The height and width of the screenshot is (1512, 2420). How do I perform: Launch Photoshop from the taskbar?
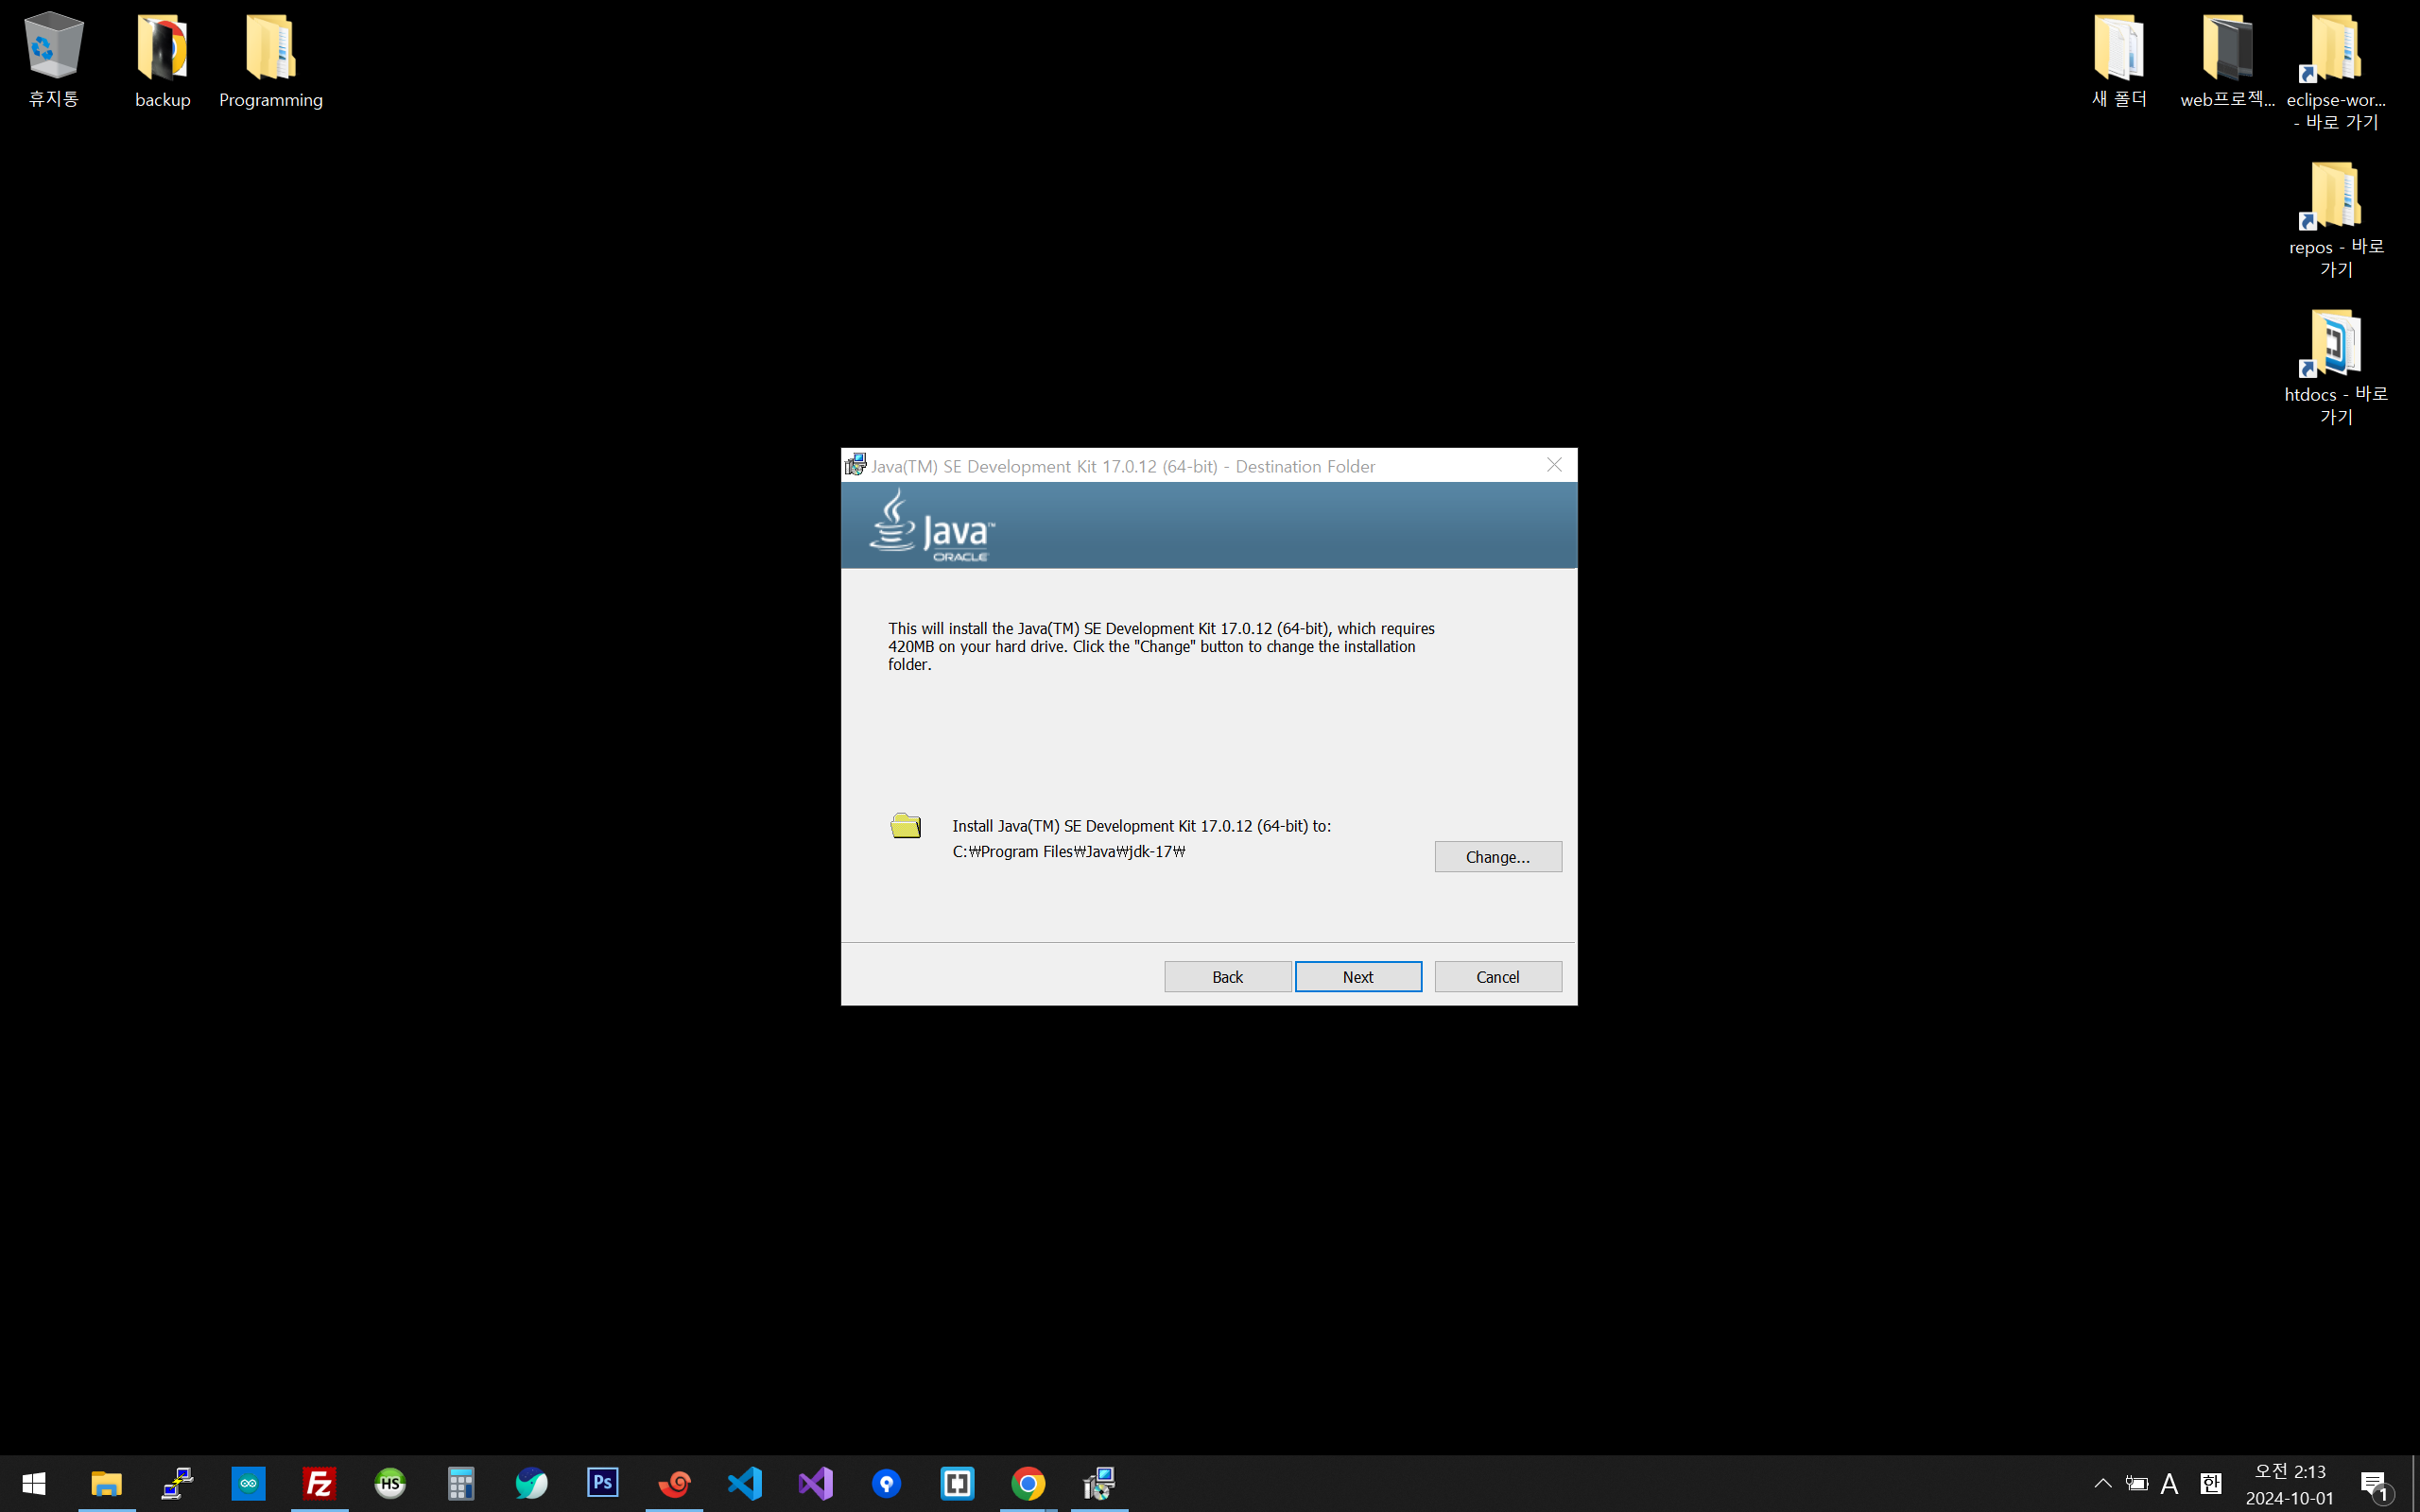(603, 1483)
